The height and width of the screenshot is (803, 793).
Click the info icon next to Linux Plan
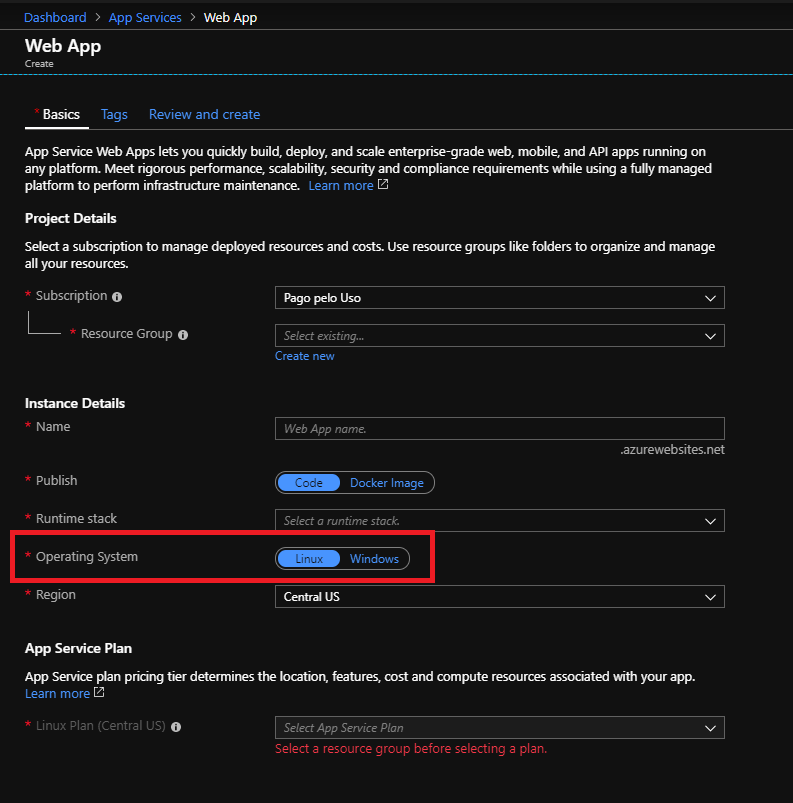pyautogui.click(x=176, y=727)
